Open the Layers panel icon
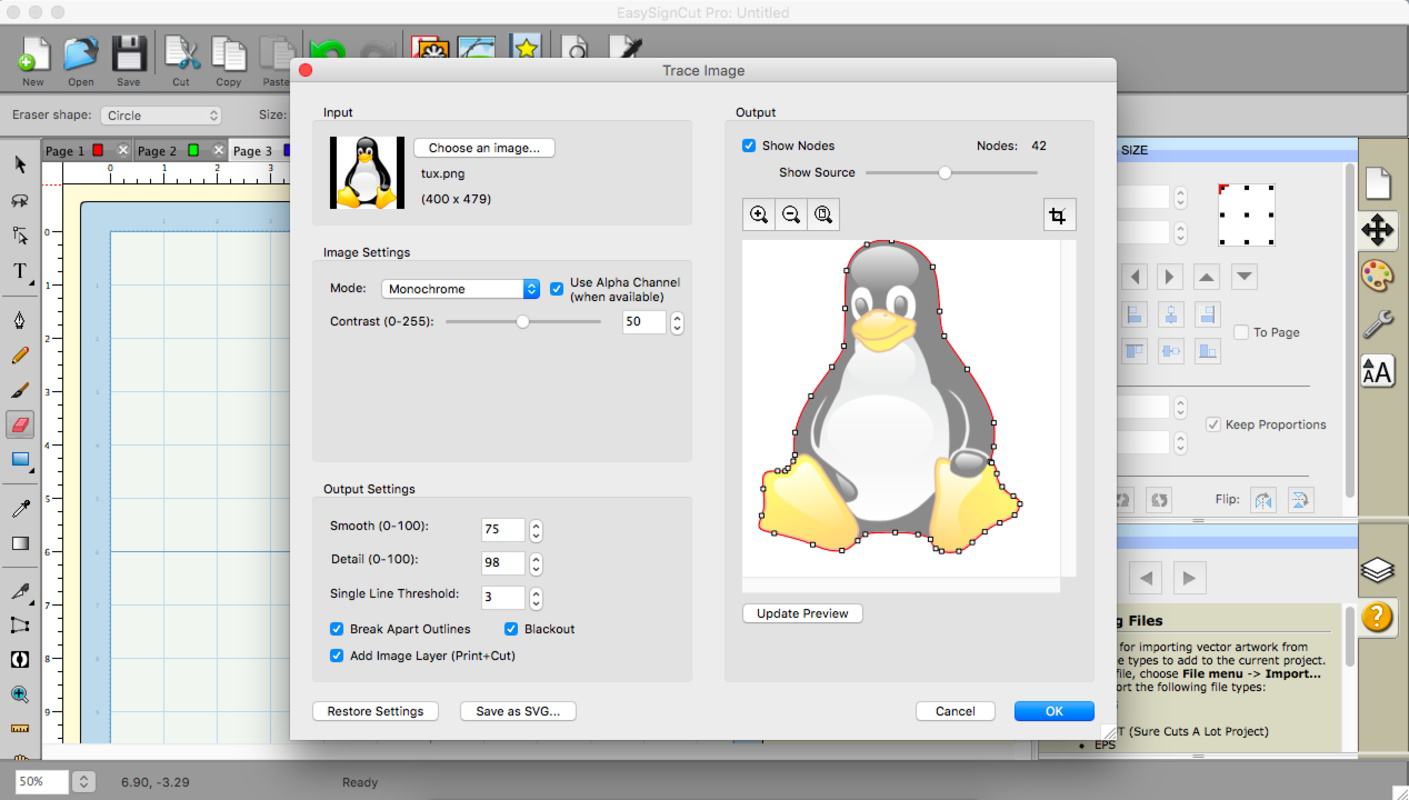Viewport: 1409px width, 800px height. [1378, 570]
